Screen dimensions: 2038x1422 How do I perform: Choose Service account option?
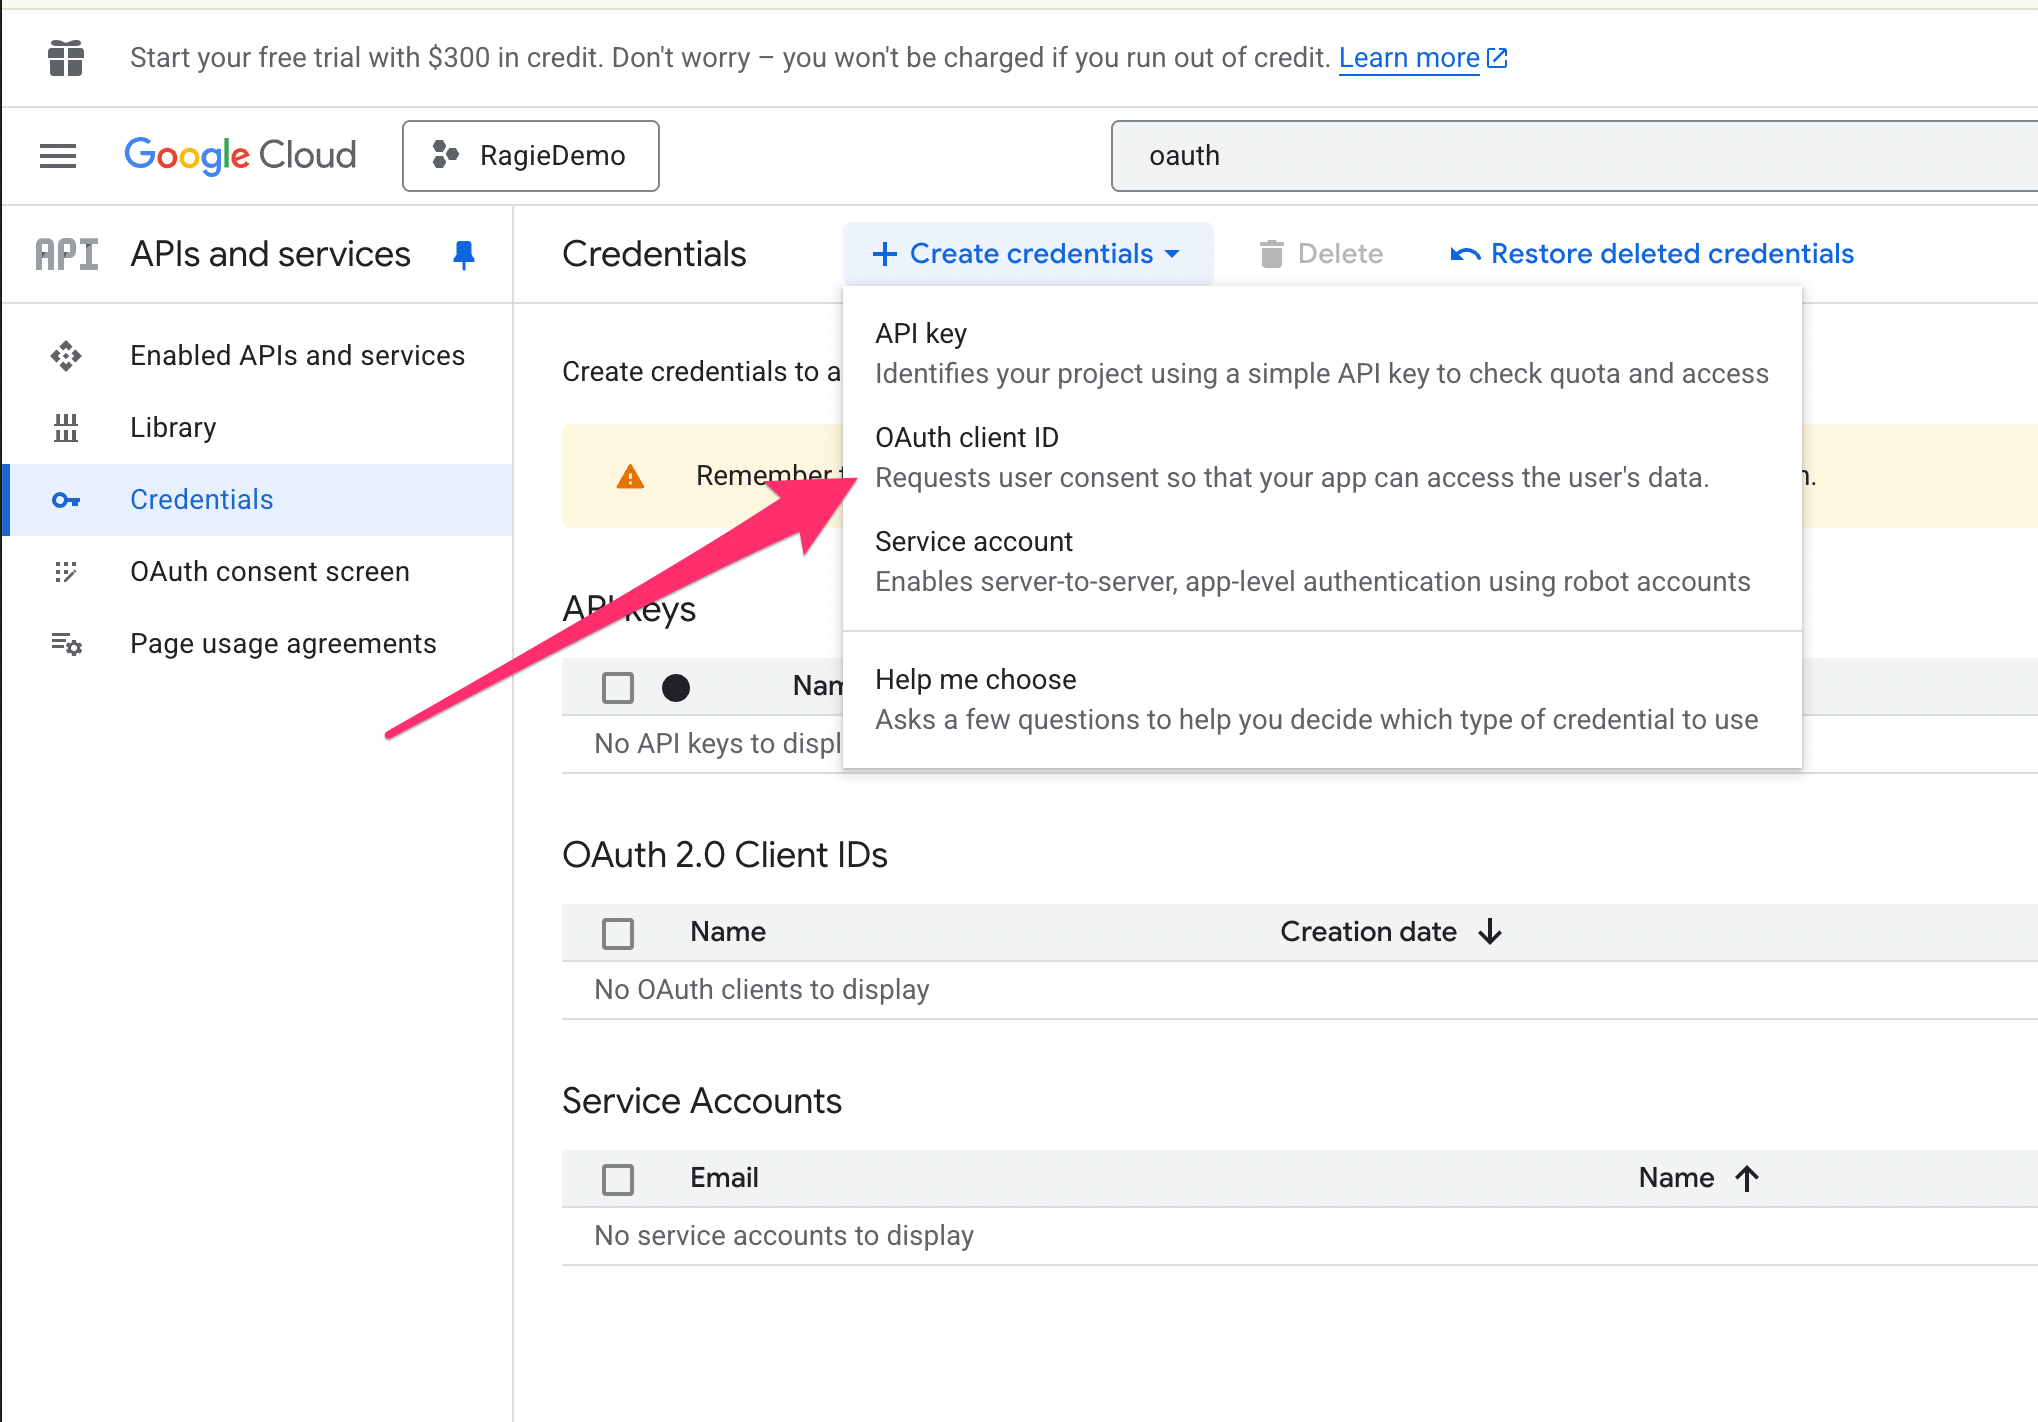[x=1322, y=561]
